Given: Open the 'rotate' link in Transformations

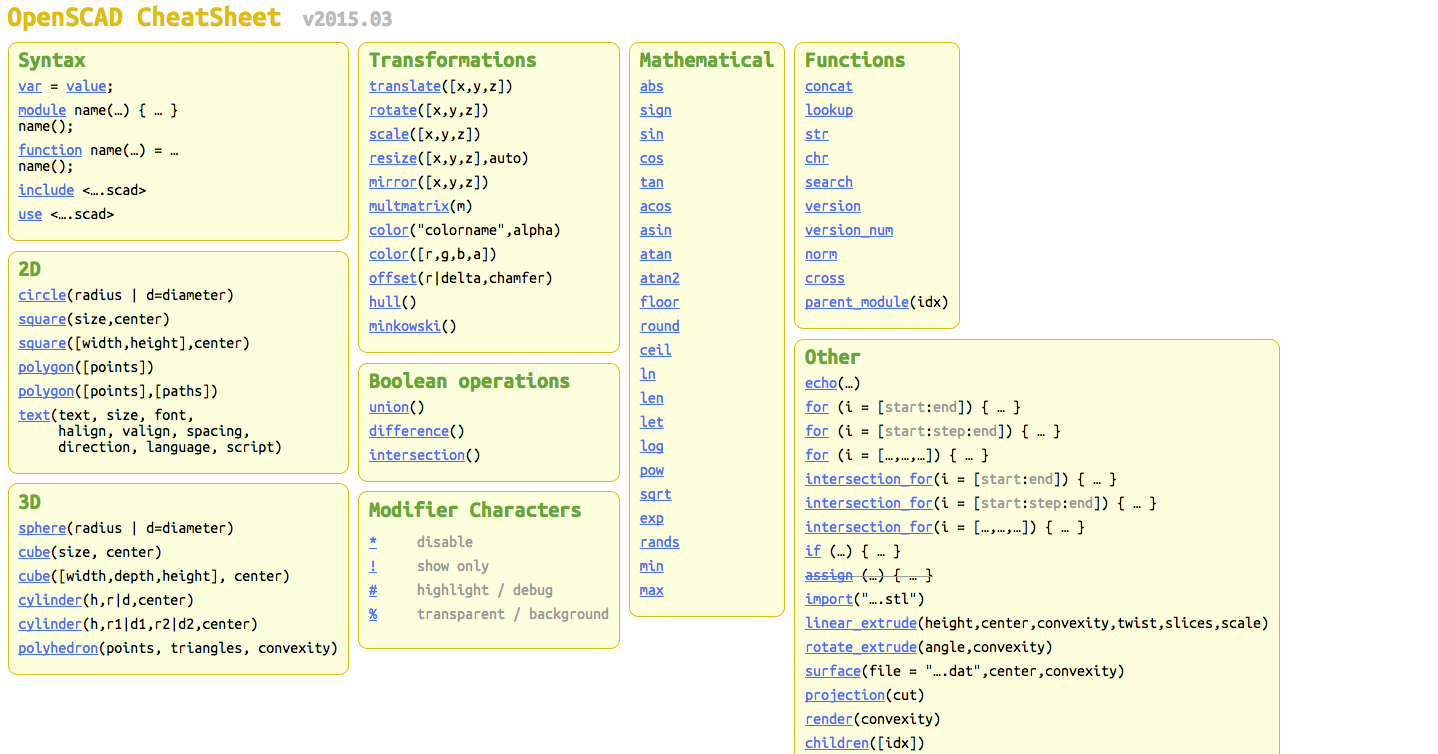Looking at the screenshot, I should click(x=393, y=110).
